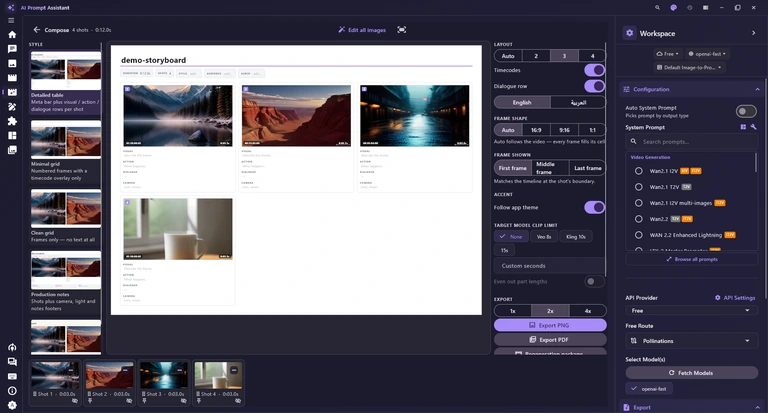Click the Search prompts field
The image size is (768, 413).
pos(691,142)
